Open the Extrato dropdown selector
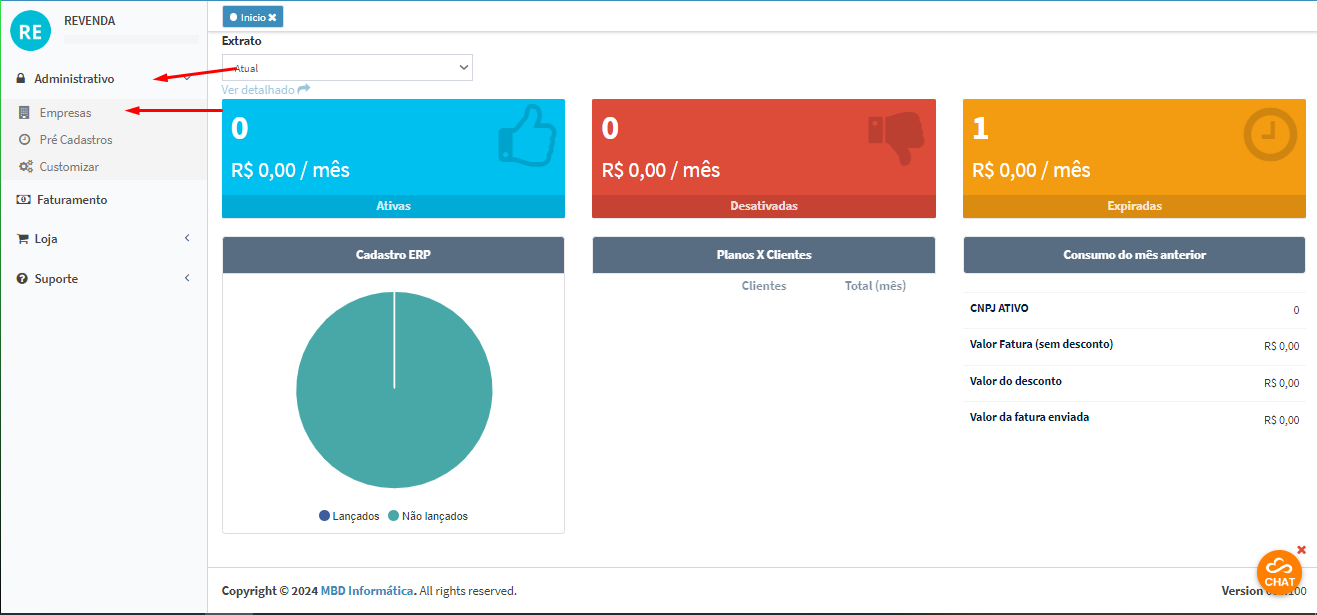This screenshot has height=615, width=1317. tap(347, 67)
